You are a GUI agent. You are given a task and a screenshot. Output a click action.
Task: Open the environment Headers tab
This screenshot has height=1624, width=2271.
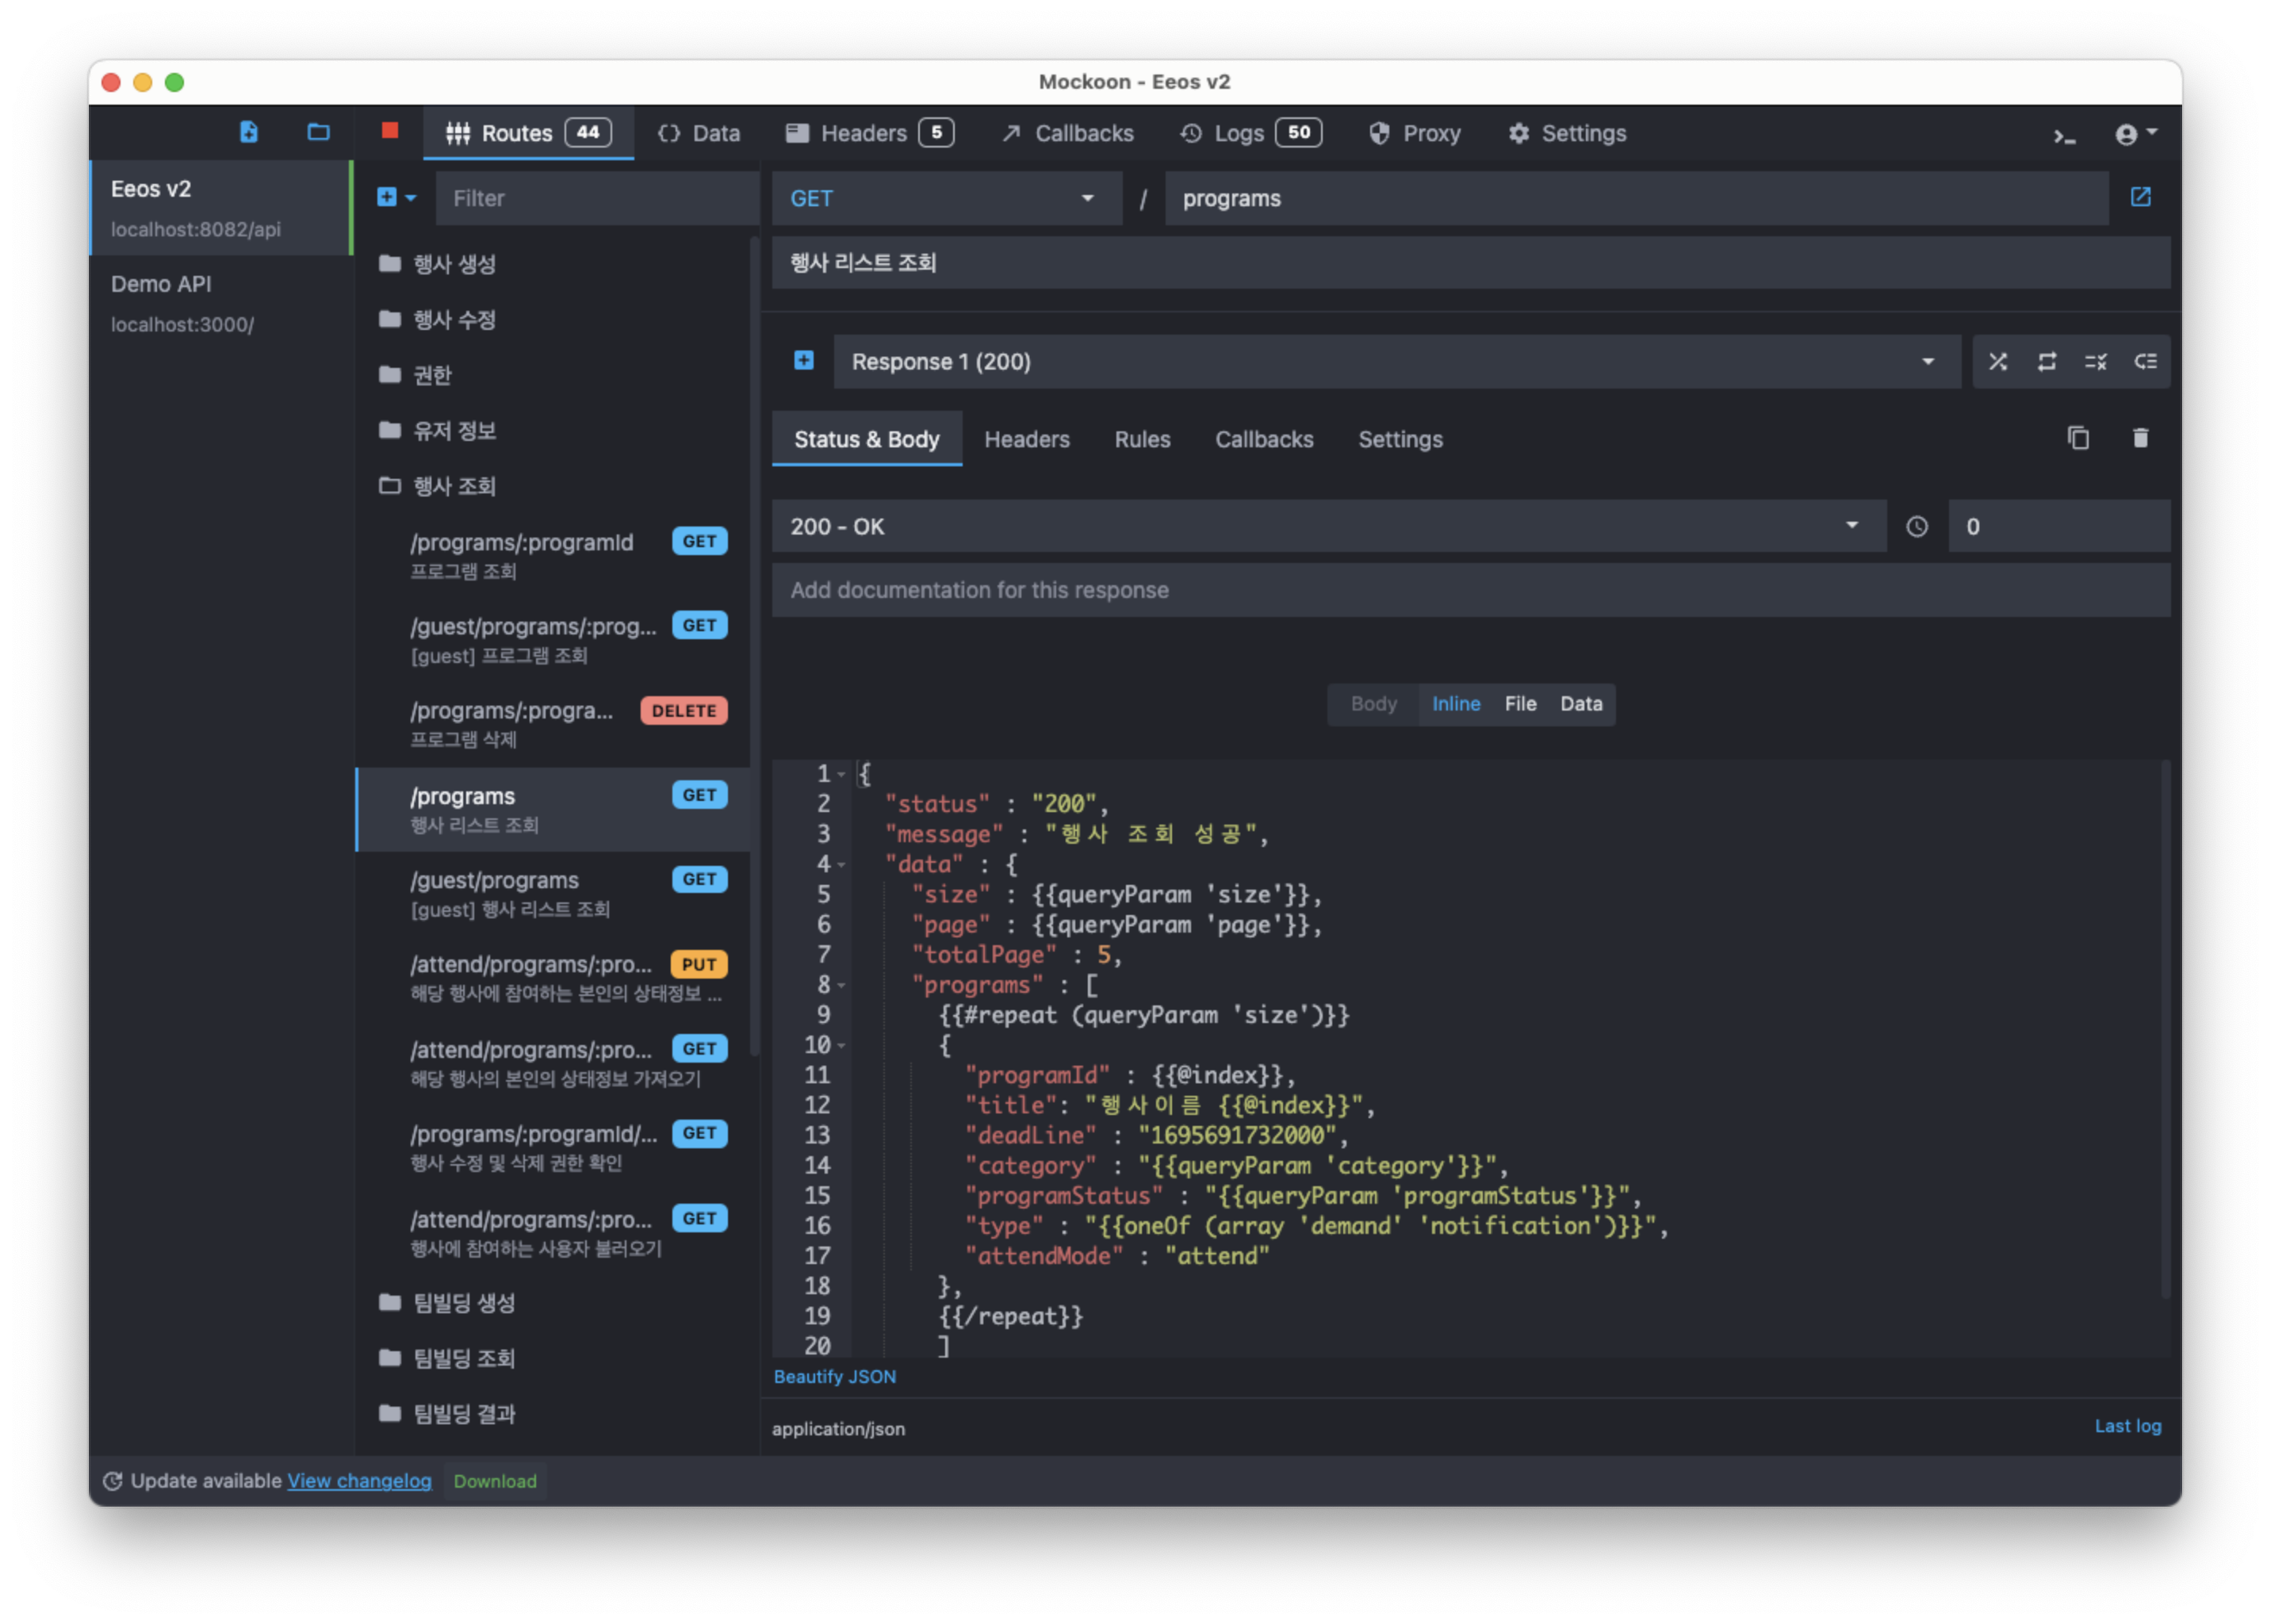tap(868, 133)
